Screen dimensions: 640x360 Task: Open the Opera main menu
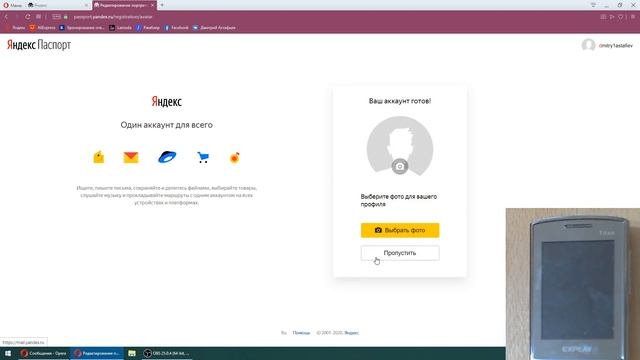pos(13,5)
